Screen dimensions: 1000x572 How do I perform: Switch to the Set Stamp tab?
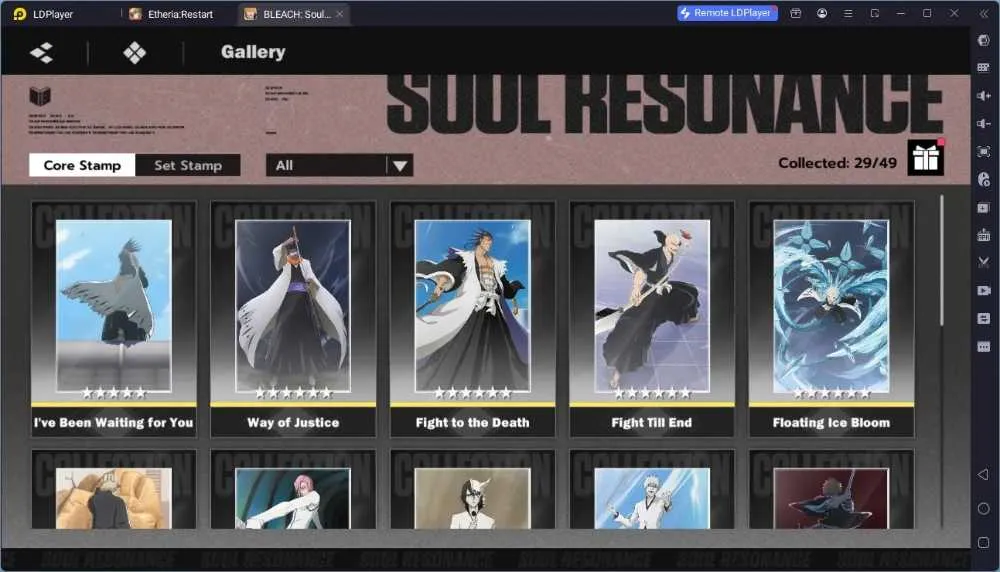[x=188, y=165]
